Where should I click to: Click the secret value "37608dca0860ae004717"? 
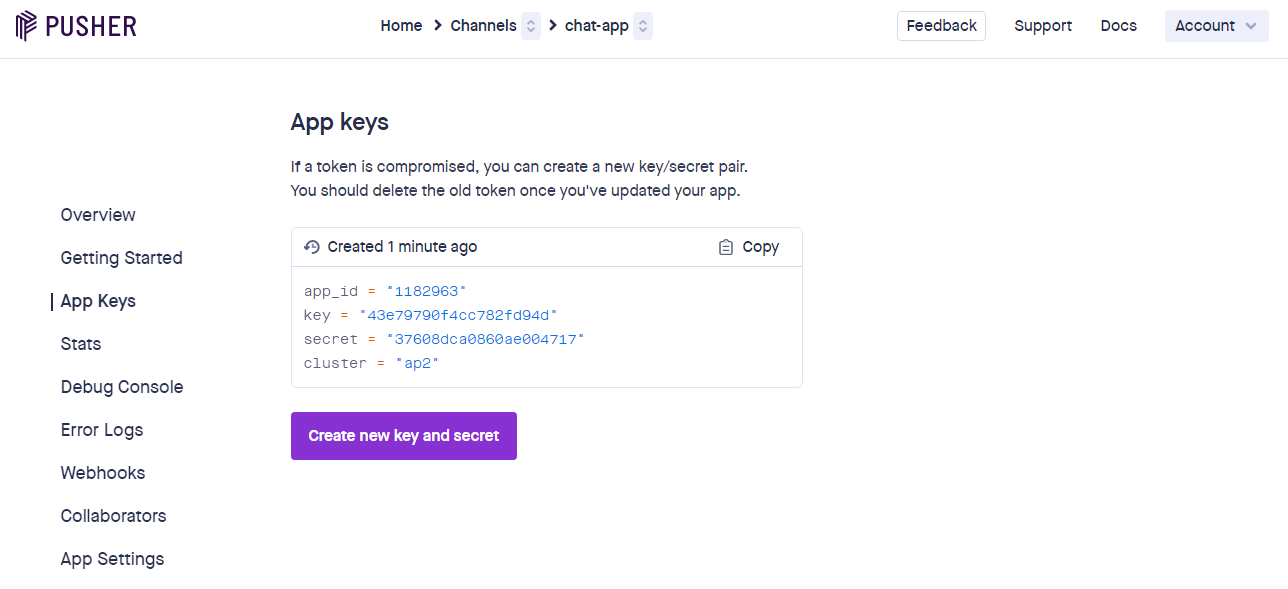pos(485,339)
